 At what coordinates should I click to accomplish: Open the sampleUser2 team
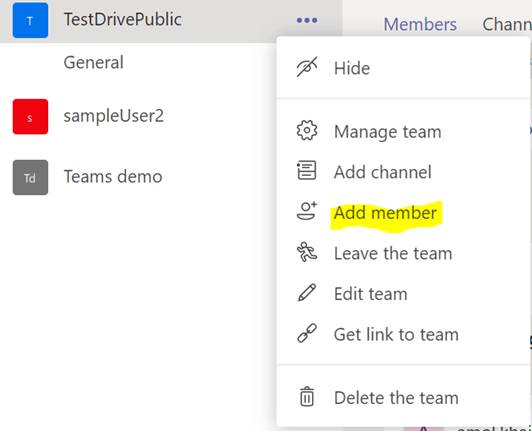pyautogui.click(x=114, y=116)
